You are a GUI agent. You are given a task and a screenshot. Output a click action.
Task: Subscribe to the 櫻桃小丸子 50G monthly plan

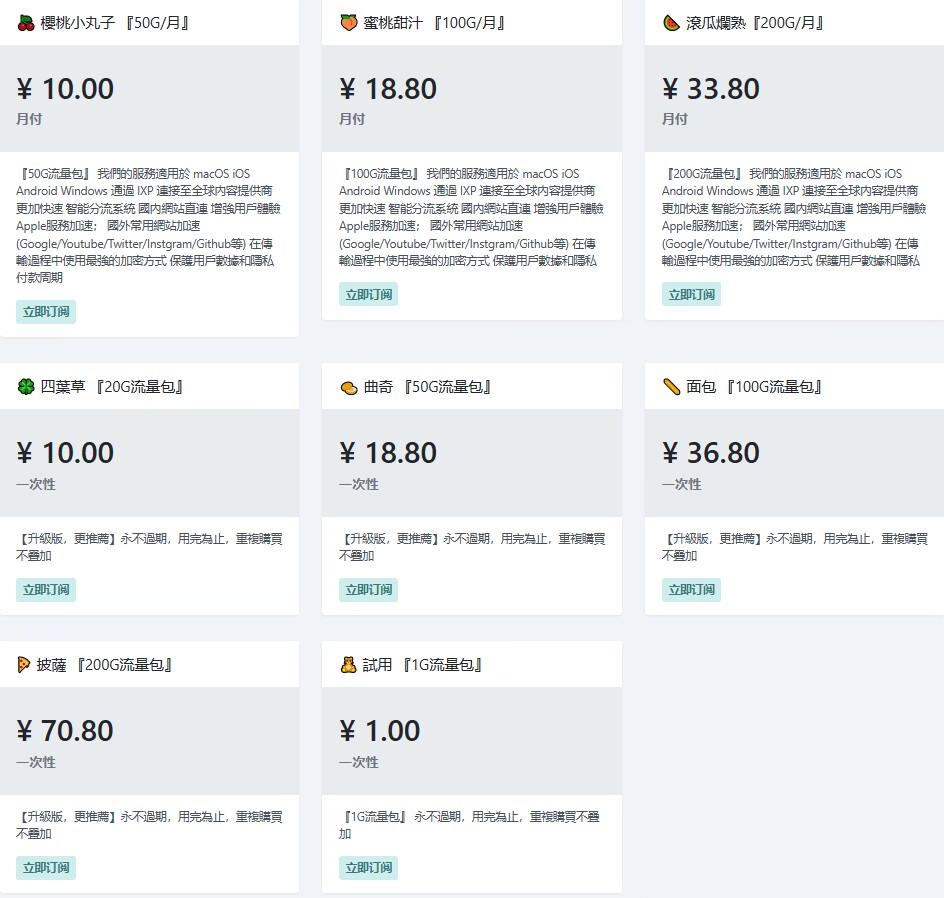(46, 311)
